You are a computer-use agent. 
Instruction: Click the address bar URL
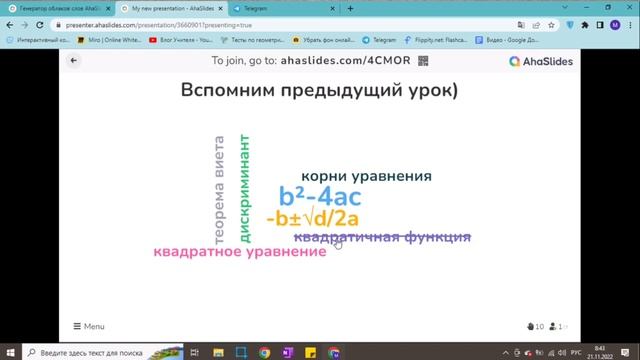[159, 25]
